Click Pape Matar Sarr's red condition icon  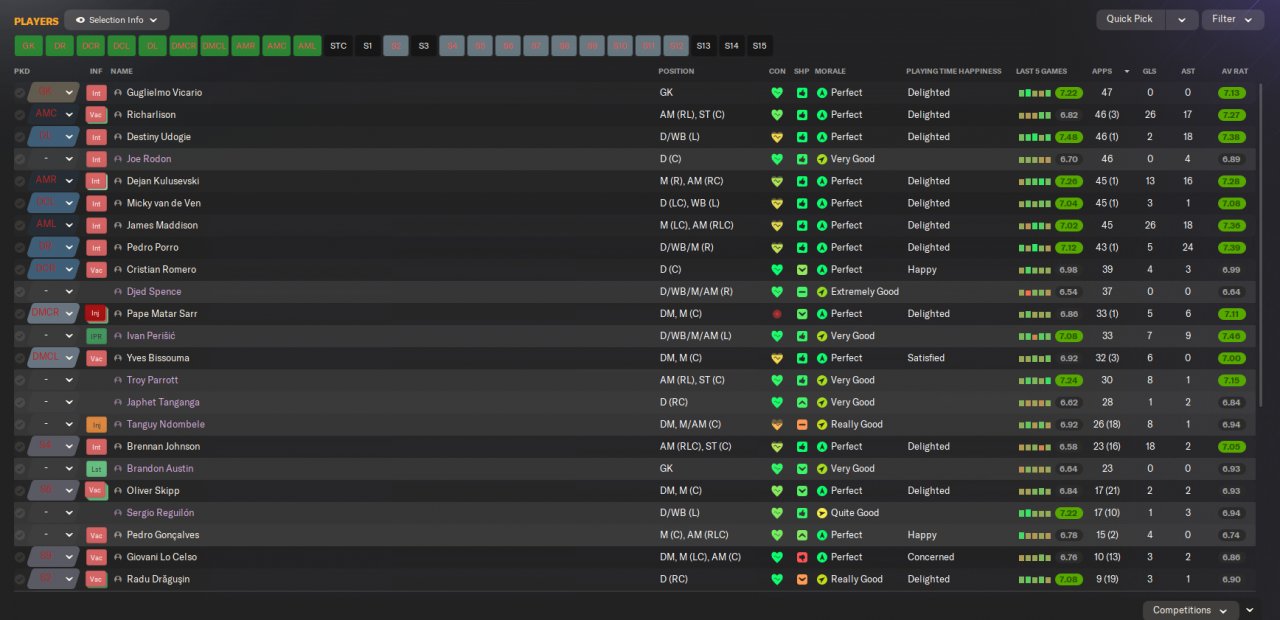[x=777, y=314]
